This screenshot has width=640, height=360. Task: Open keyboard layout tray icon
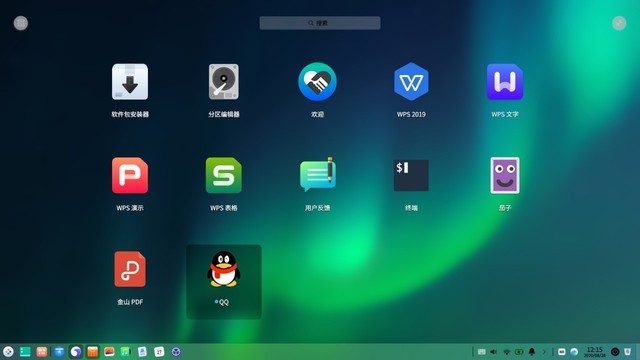pos(482,352)
